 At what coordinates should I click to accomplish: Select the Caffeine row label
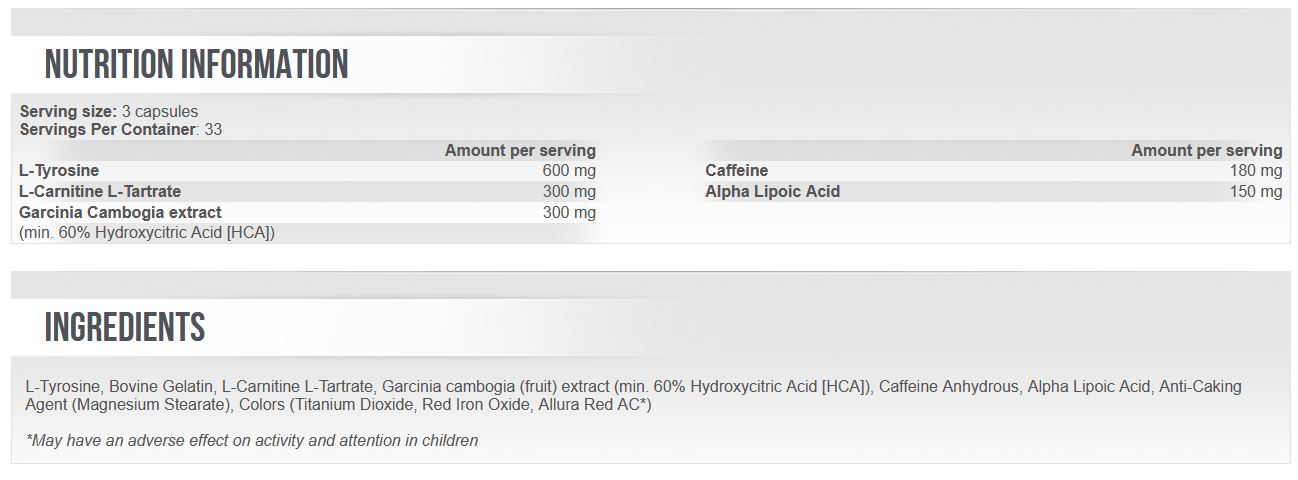click(737, 171)
